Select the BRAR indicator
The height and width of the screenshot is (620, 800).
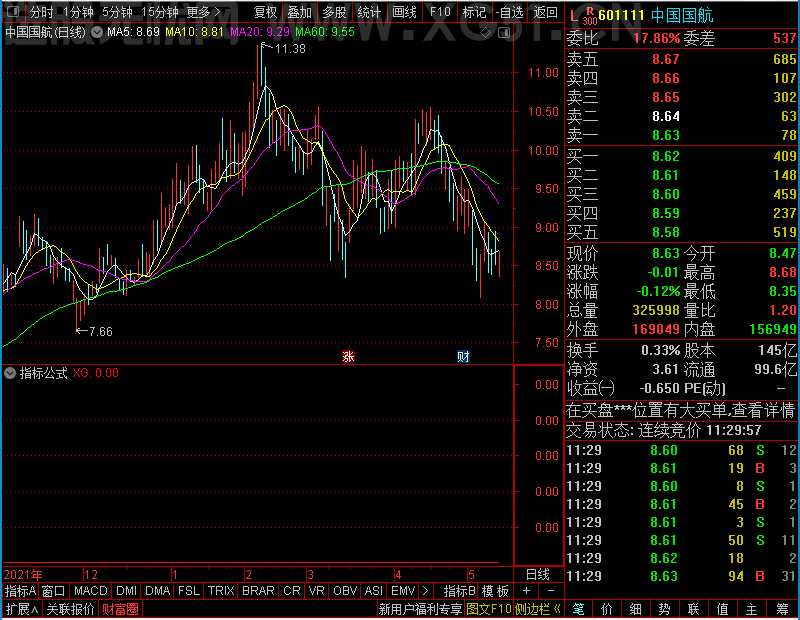(258, 591)
